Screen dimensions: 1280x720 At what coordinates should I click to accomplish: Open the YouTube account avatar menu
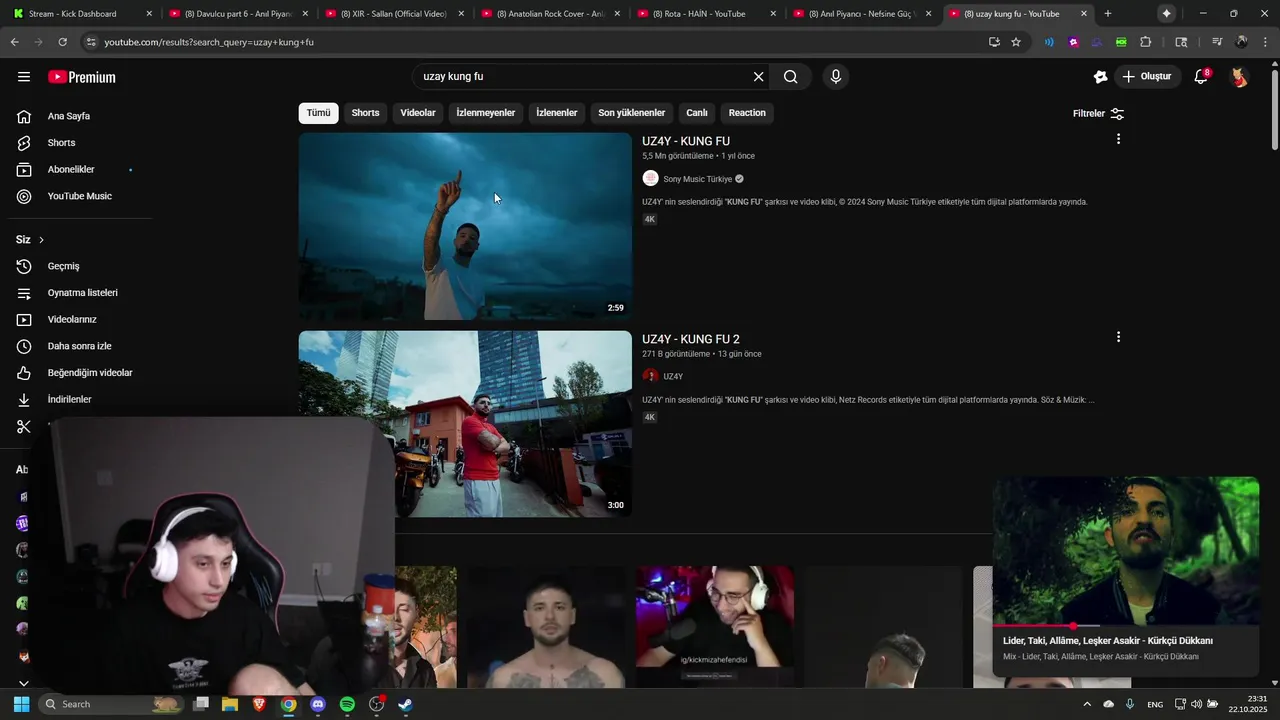click(1239, 77)
